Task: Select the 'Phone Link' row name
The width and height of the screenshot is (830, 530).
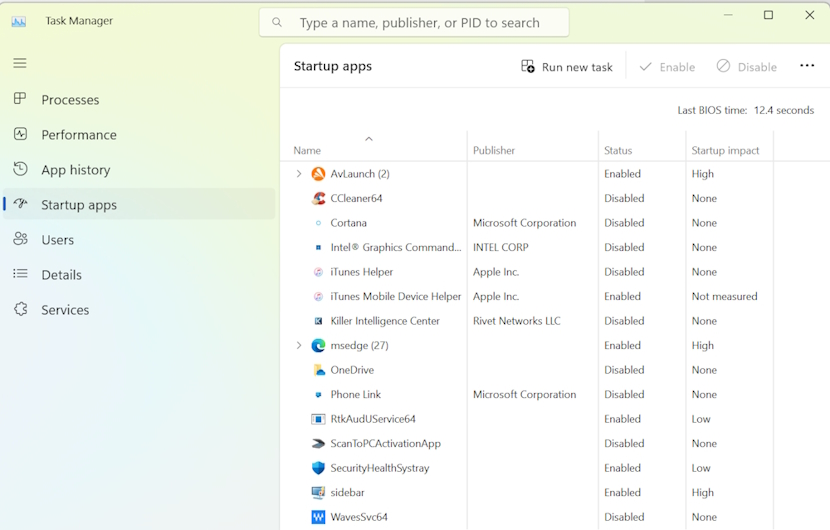Action: [356, 394]
